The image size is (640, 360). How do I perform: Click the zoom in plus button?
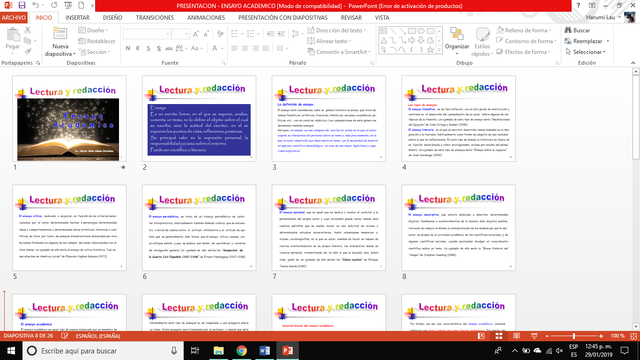click(x=601, y=336)
